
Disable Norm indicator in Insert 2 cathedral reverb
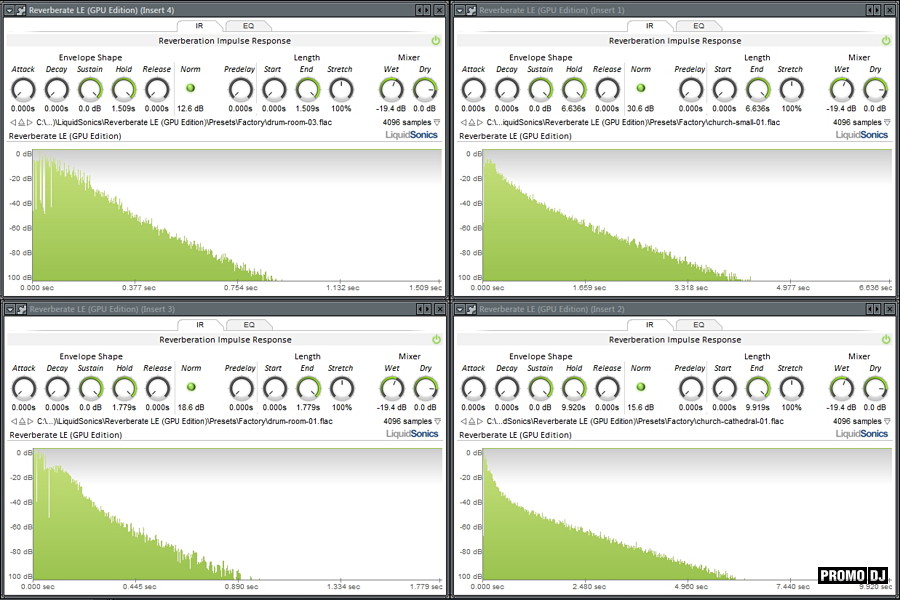coord(641,387)
